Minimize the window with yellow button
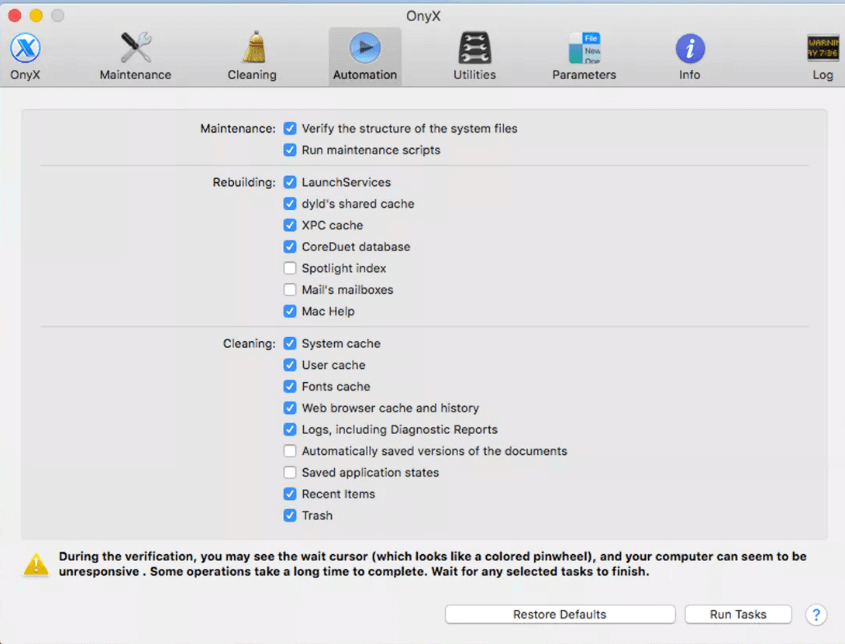Image resolution: width=845 pixels, height=644 pixels. click(36, 16)
